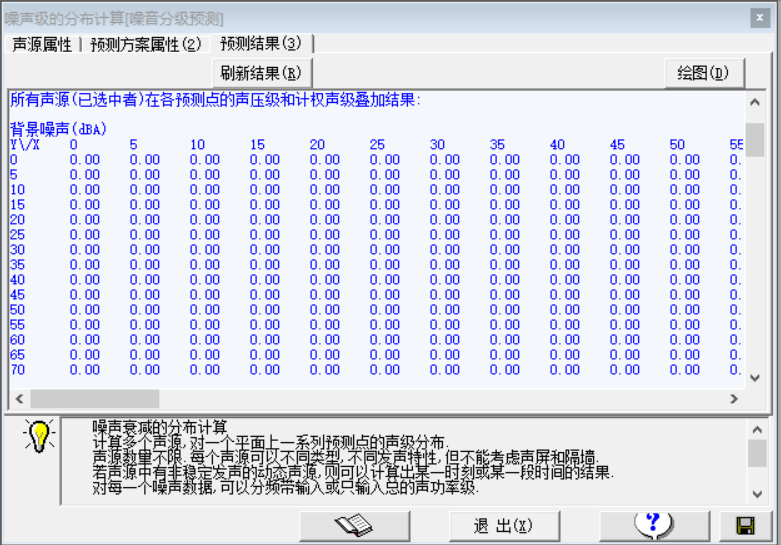Click the 退出(X) button

coord(504,526)
